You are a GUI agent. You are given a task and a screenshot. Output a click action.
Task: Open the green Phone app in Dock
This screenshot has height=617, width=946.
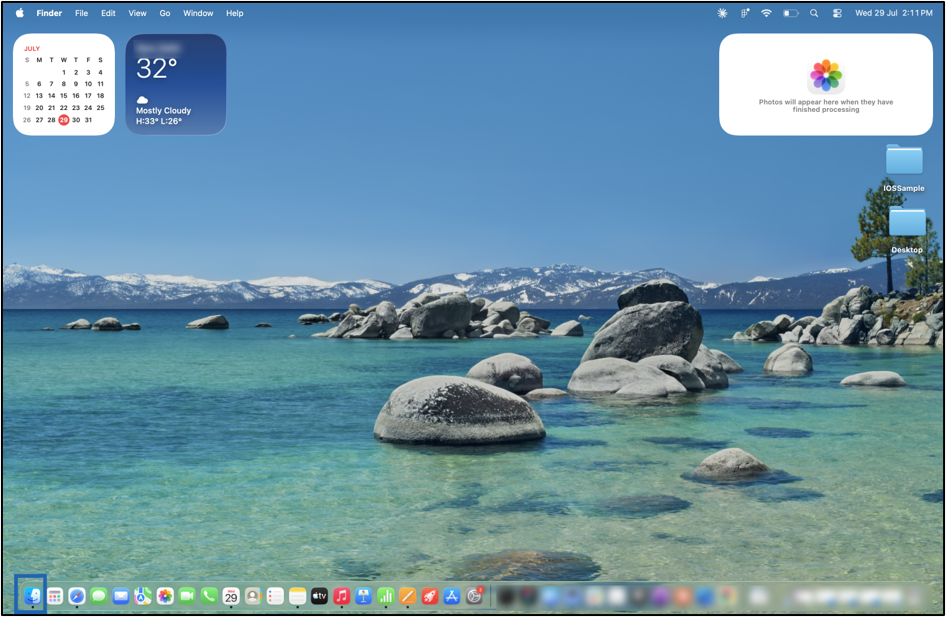(209, 596)
